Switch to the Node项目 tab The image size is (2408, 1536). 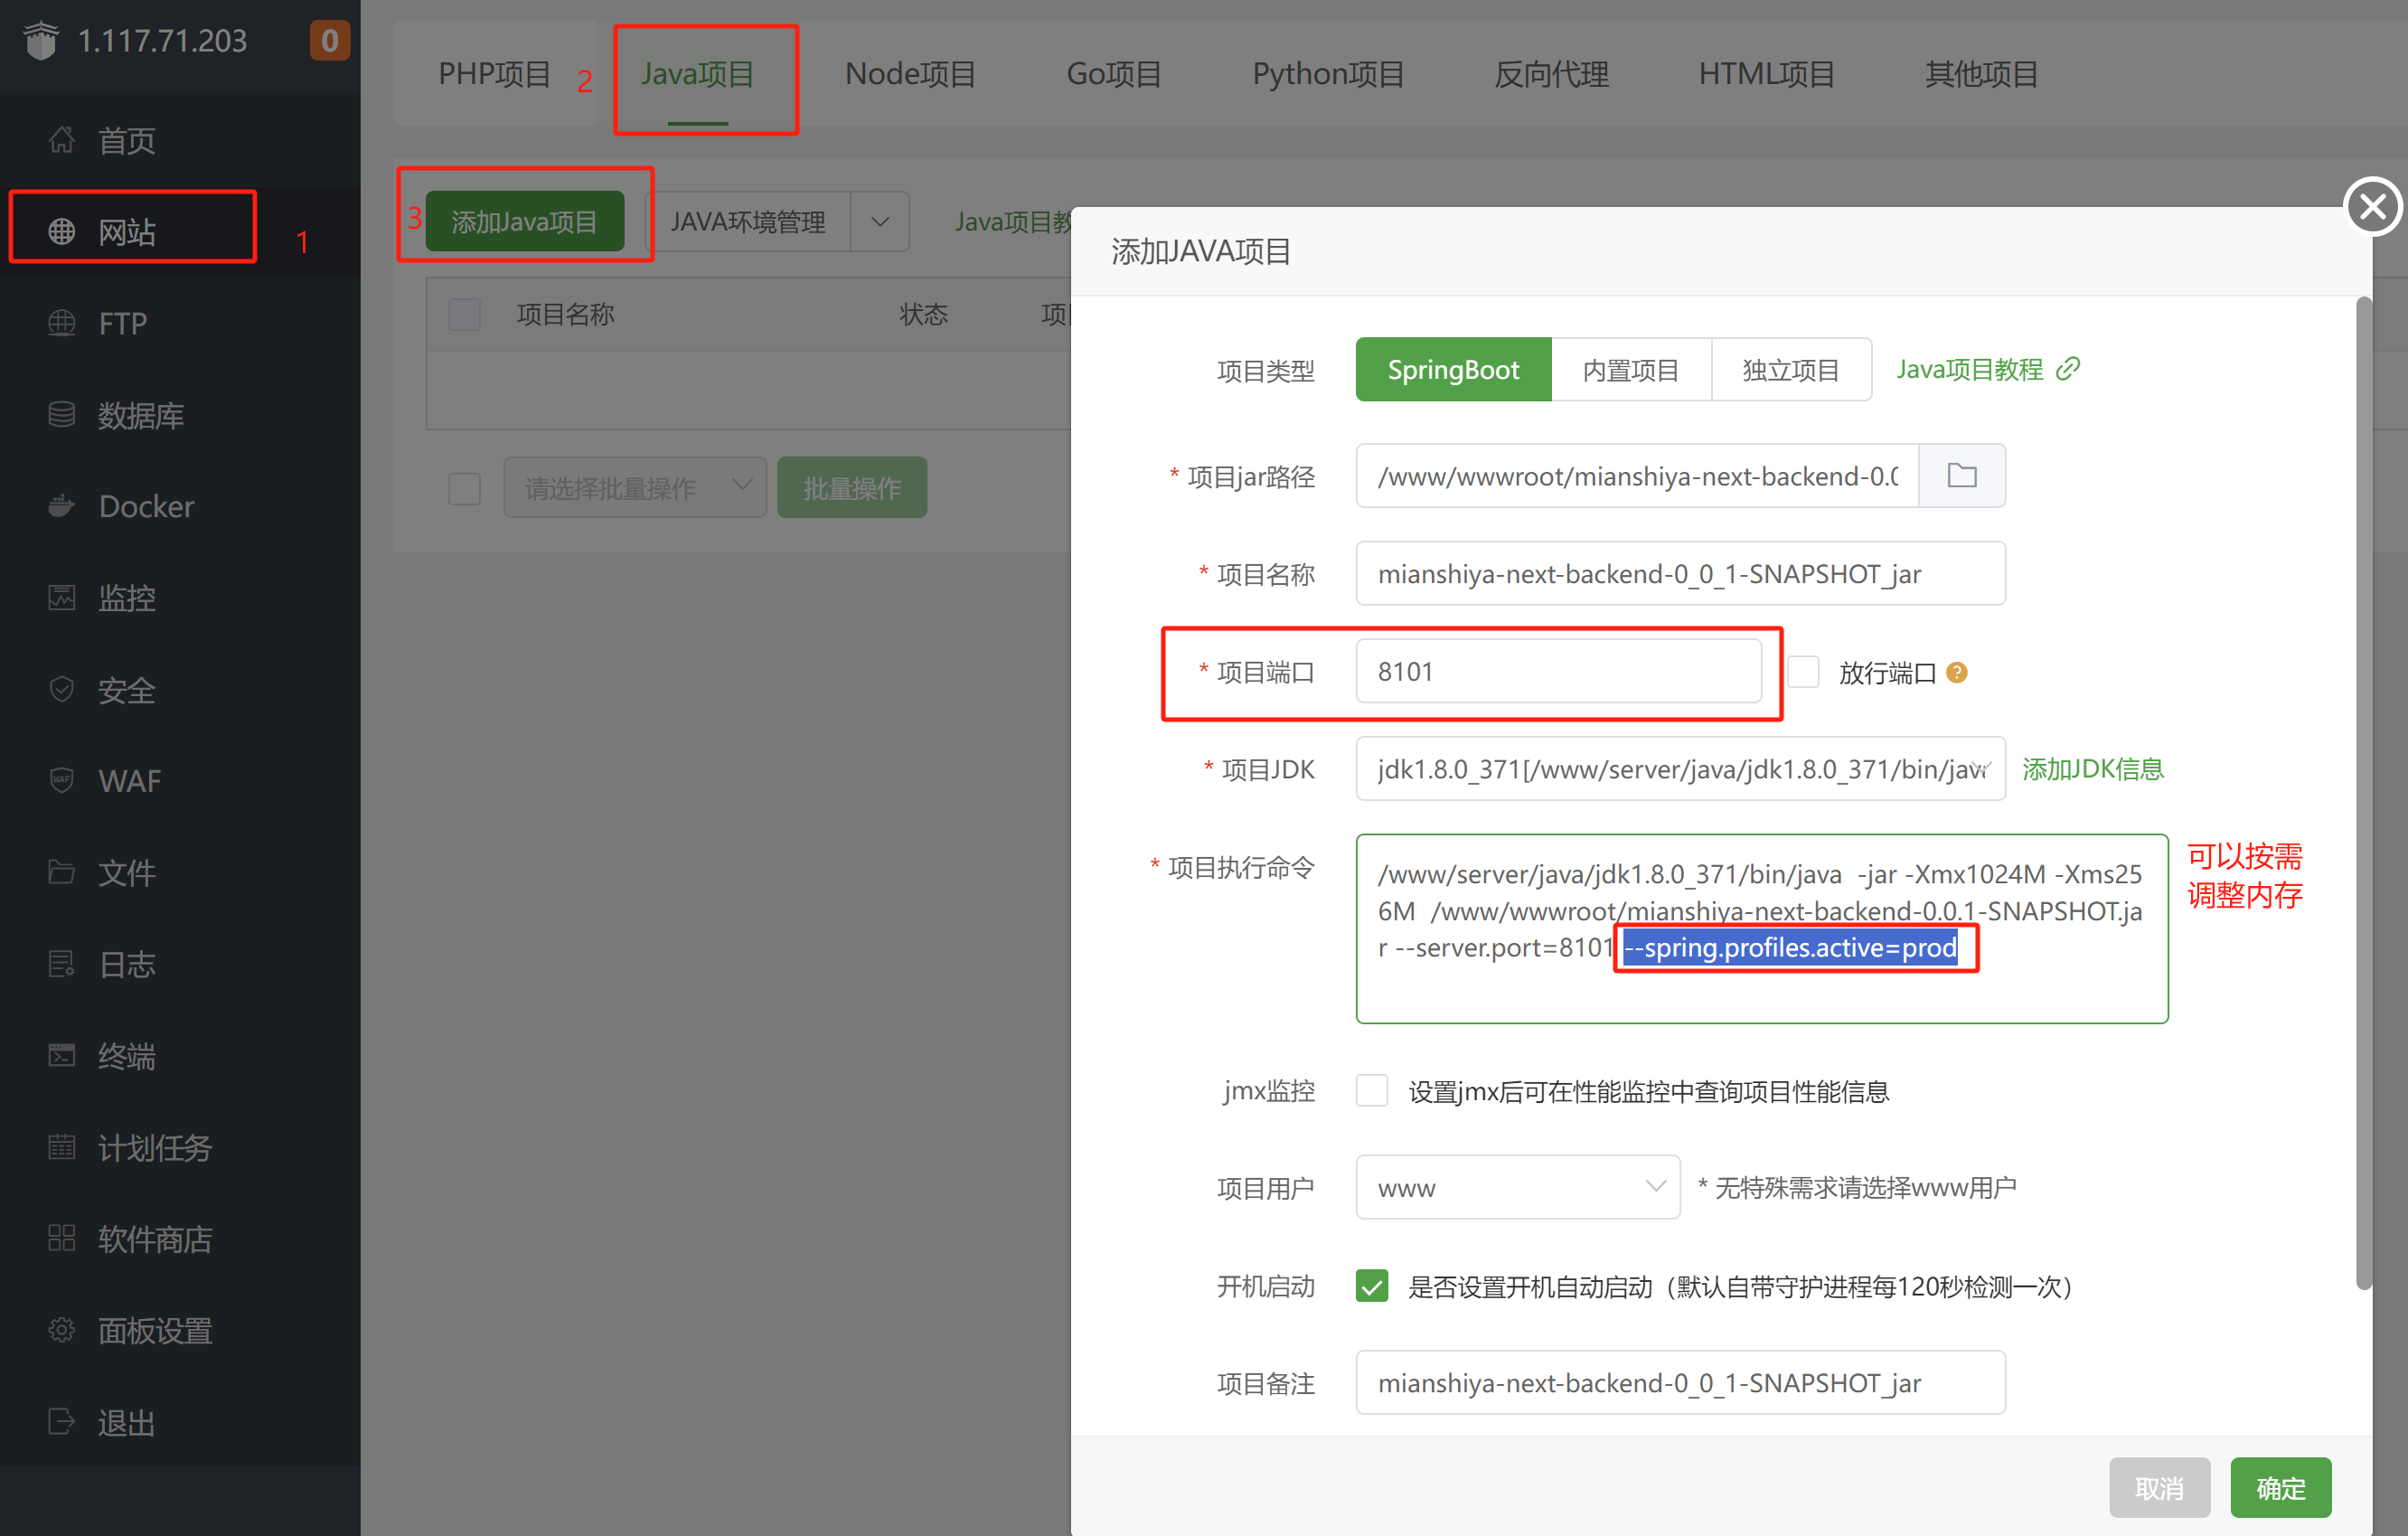pyautogui.click(x=913, y=72)
